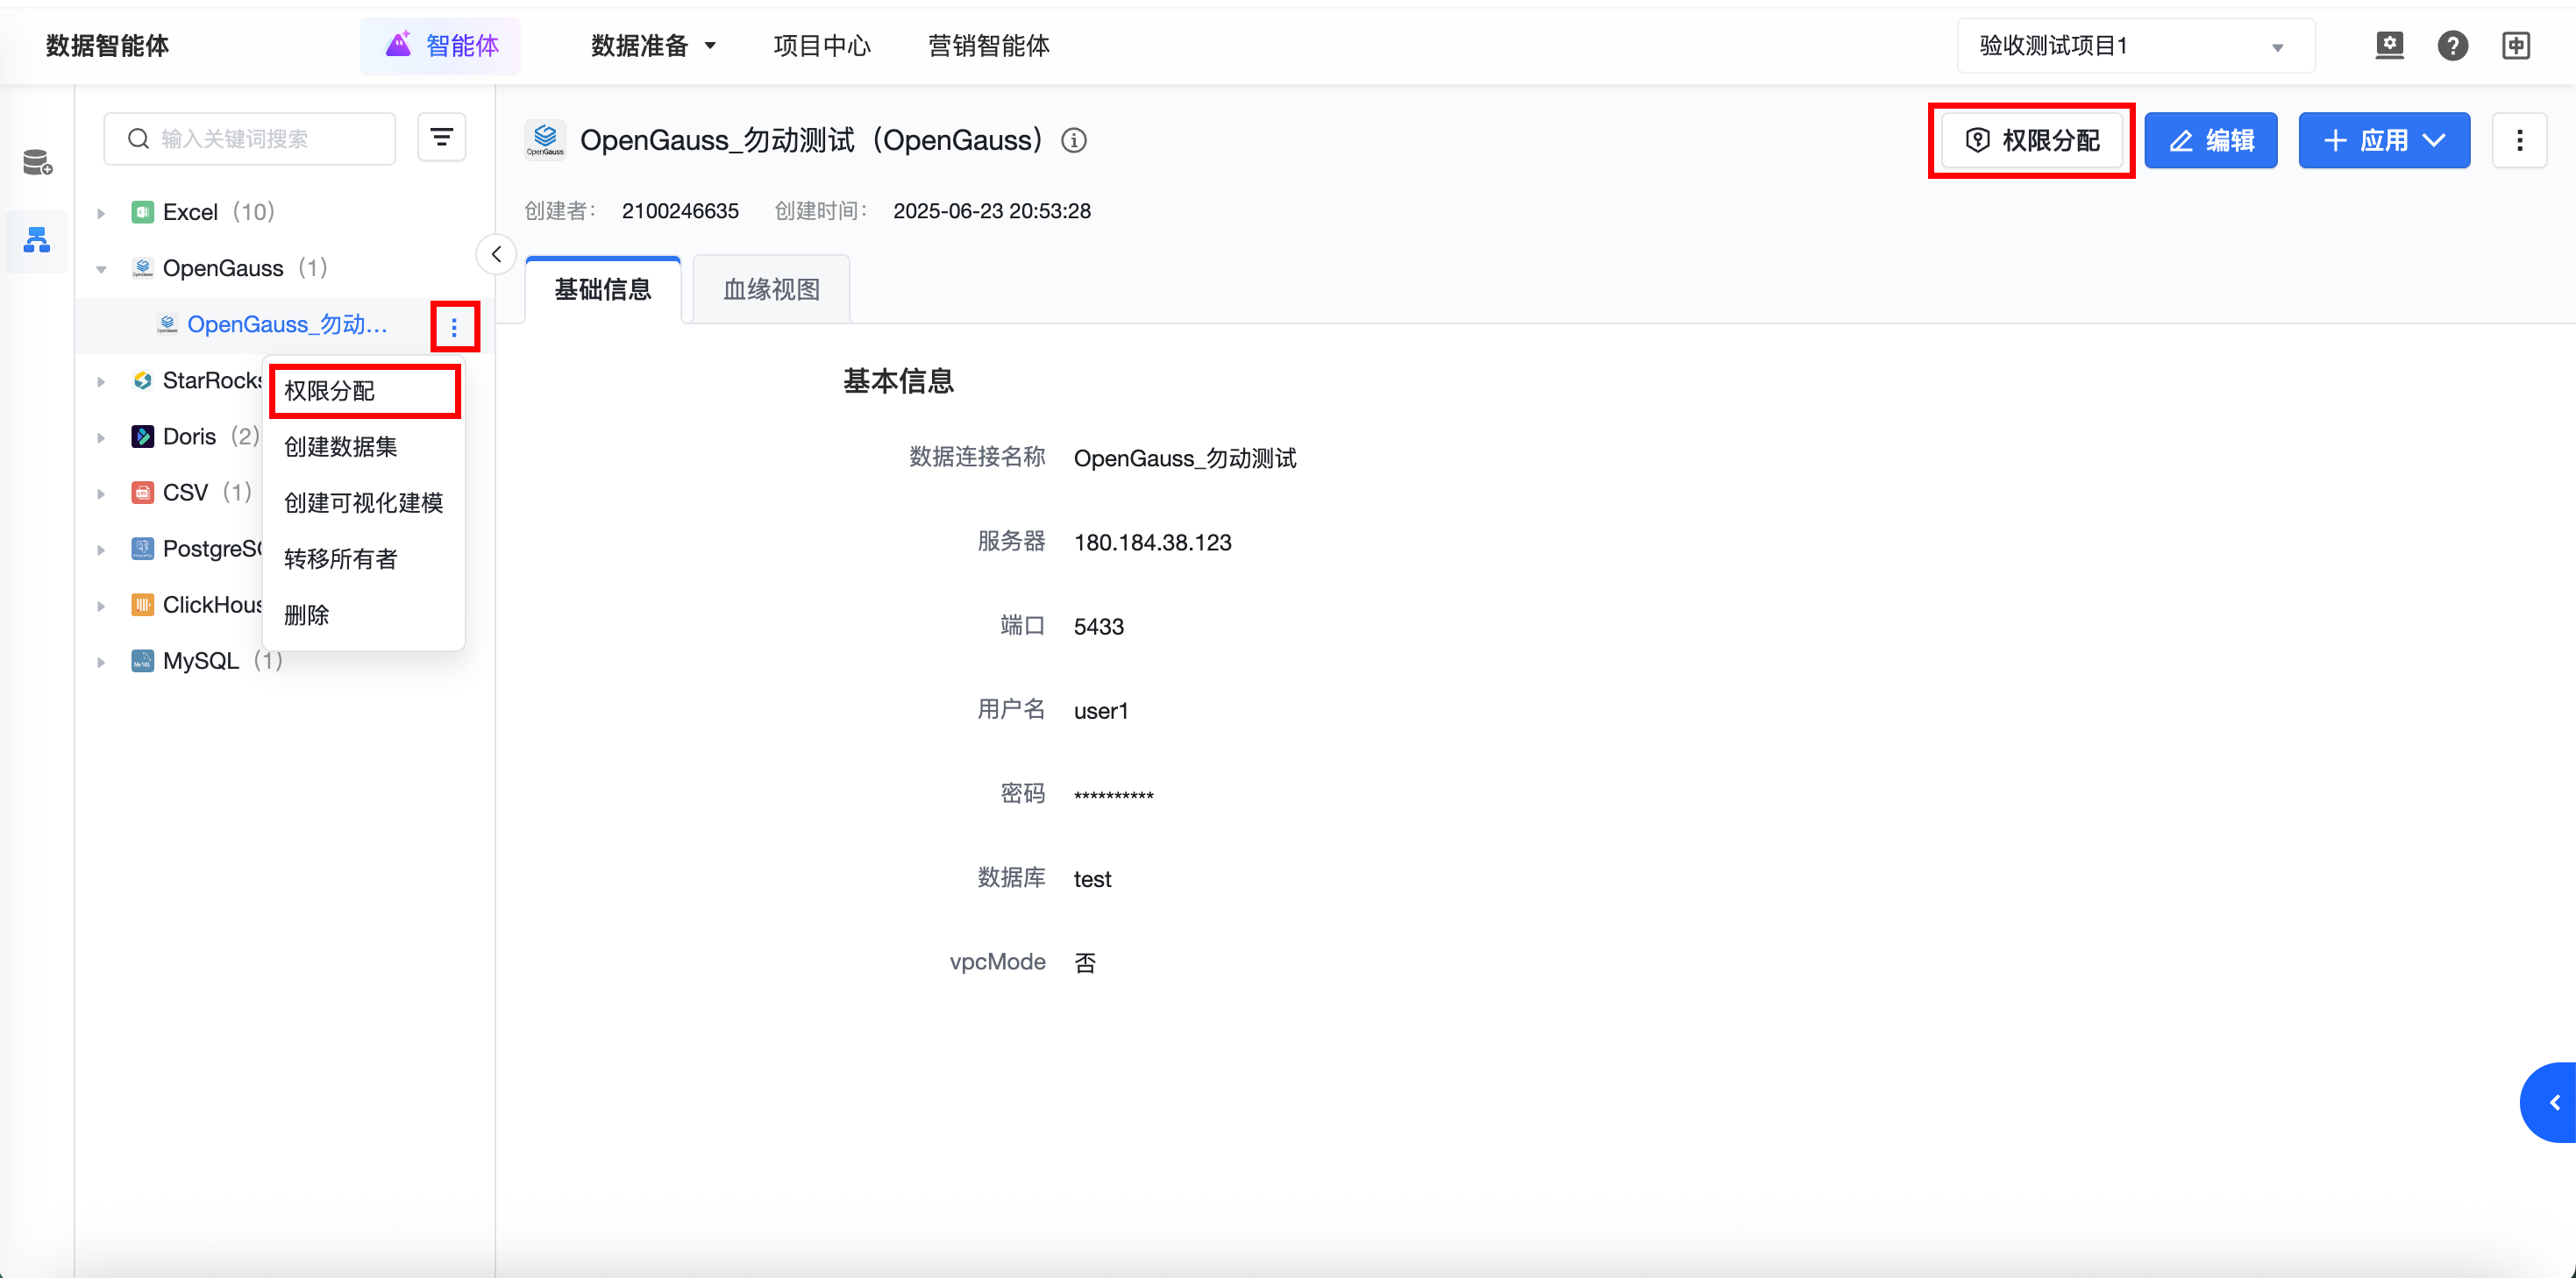Open the help question mark icon
Screen dimensions: 2576x1278
[x=2452, y=46]
